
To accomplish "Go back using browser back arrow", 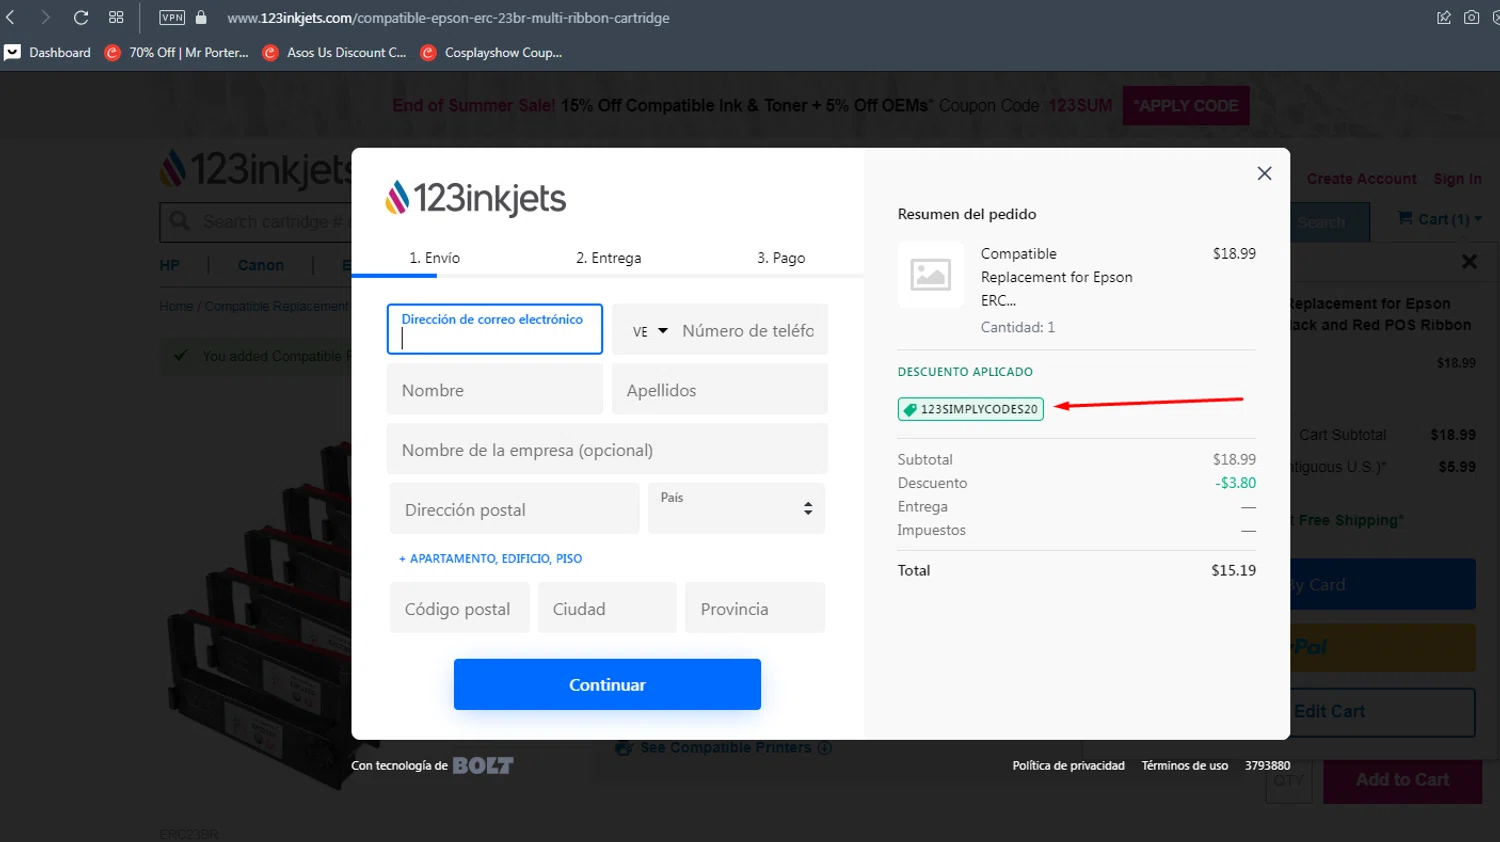I will point(11,17).
